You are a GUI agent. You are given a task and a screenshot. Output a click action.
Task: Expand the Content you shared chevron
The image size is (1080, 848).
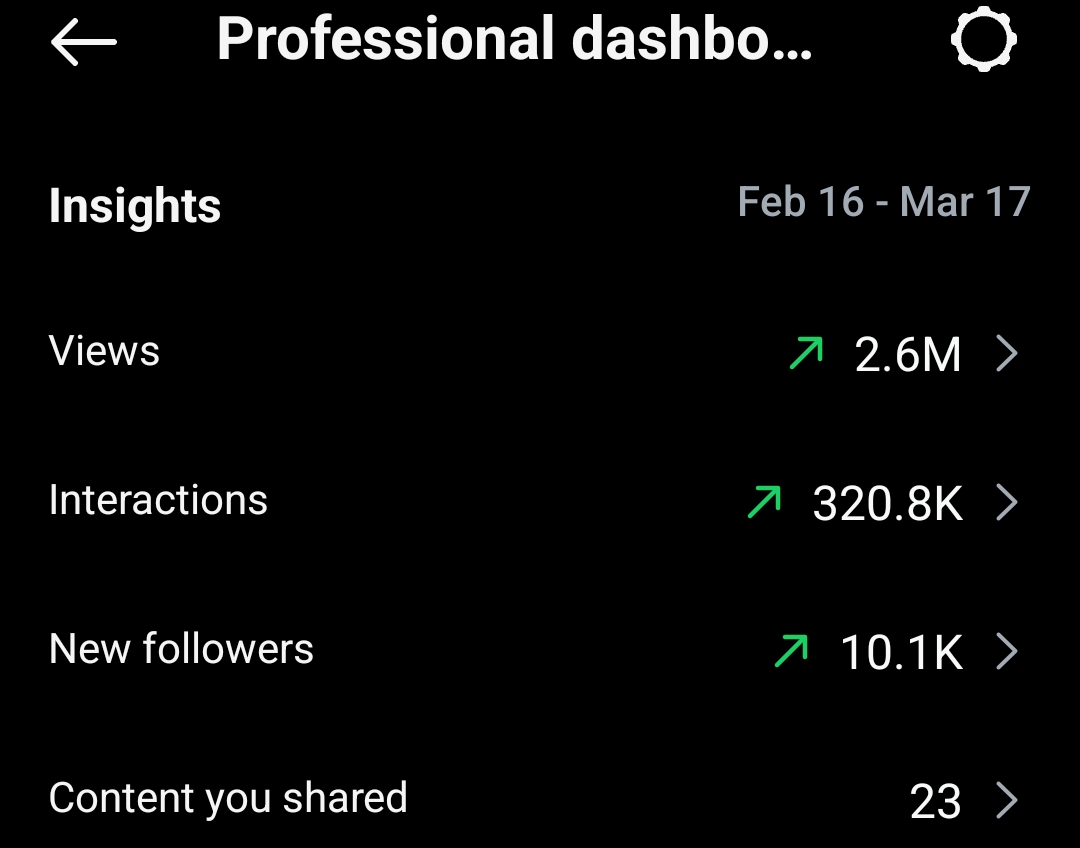click(x=1007, y=801)
